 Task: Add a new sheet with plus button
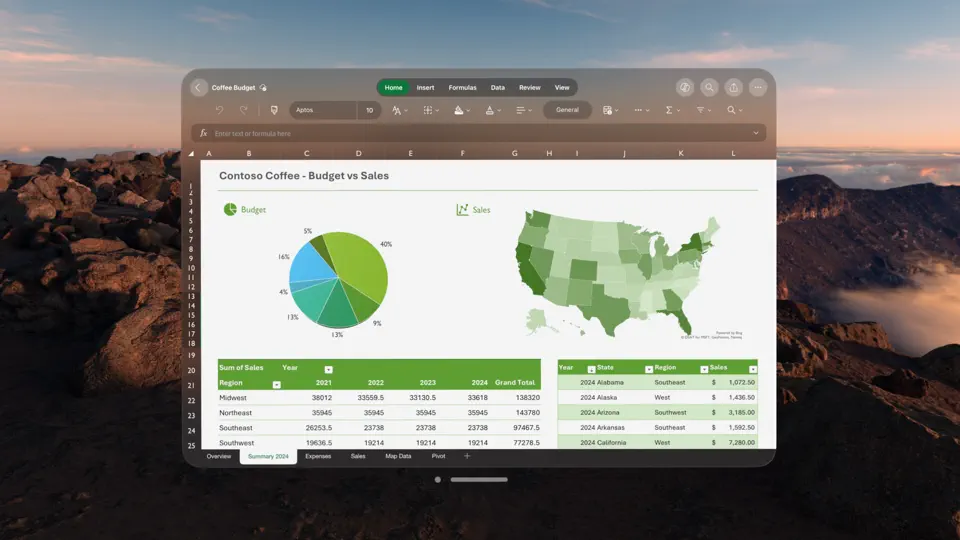[x=467, y=456]
